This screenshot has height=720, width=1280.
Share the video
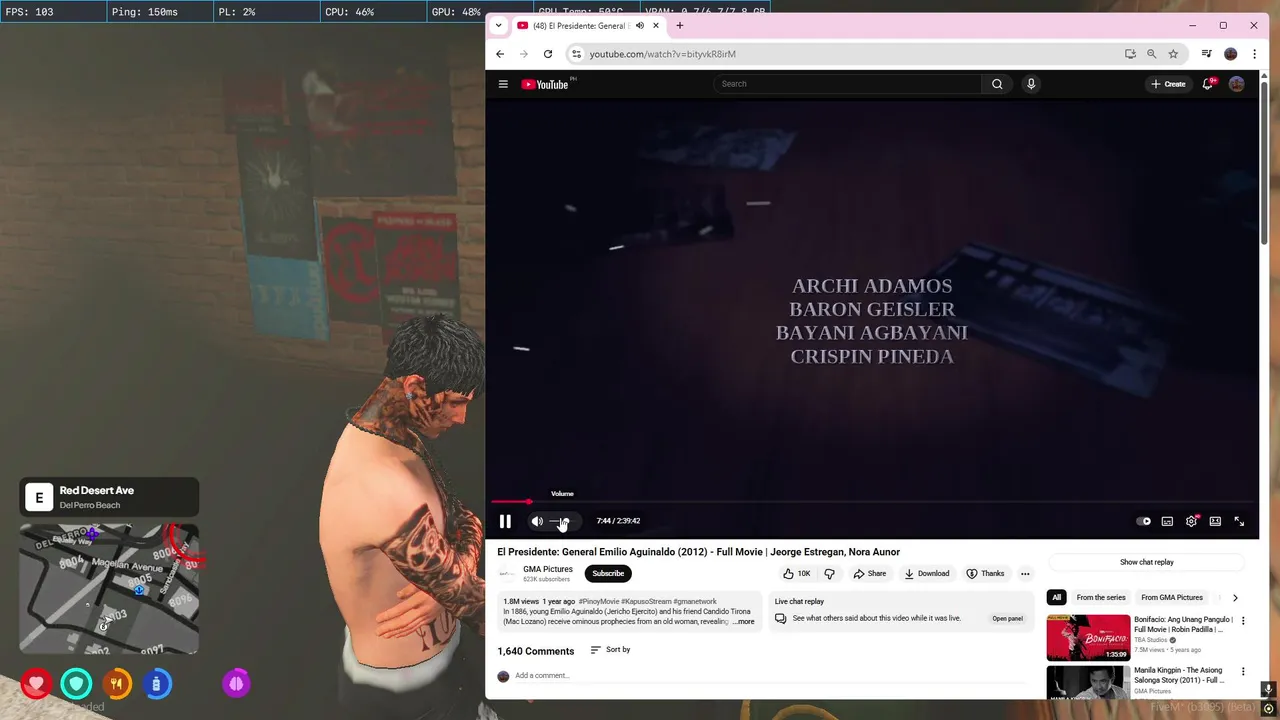(x=870, y=573)
